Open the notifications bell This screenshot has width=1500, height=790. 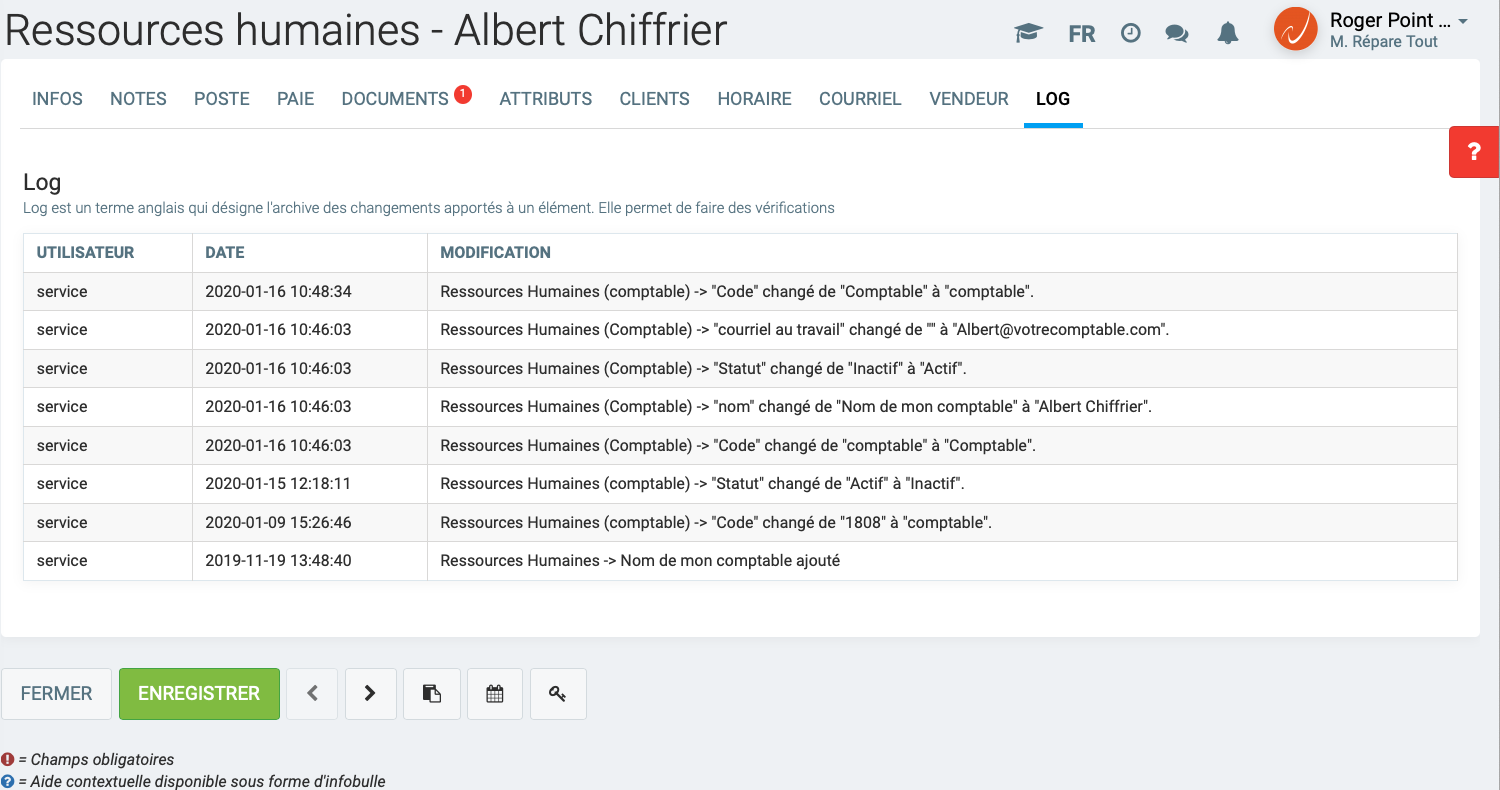pyautogui.click(x=1228, y=33)
